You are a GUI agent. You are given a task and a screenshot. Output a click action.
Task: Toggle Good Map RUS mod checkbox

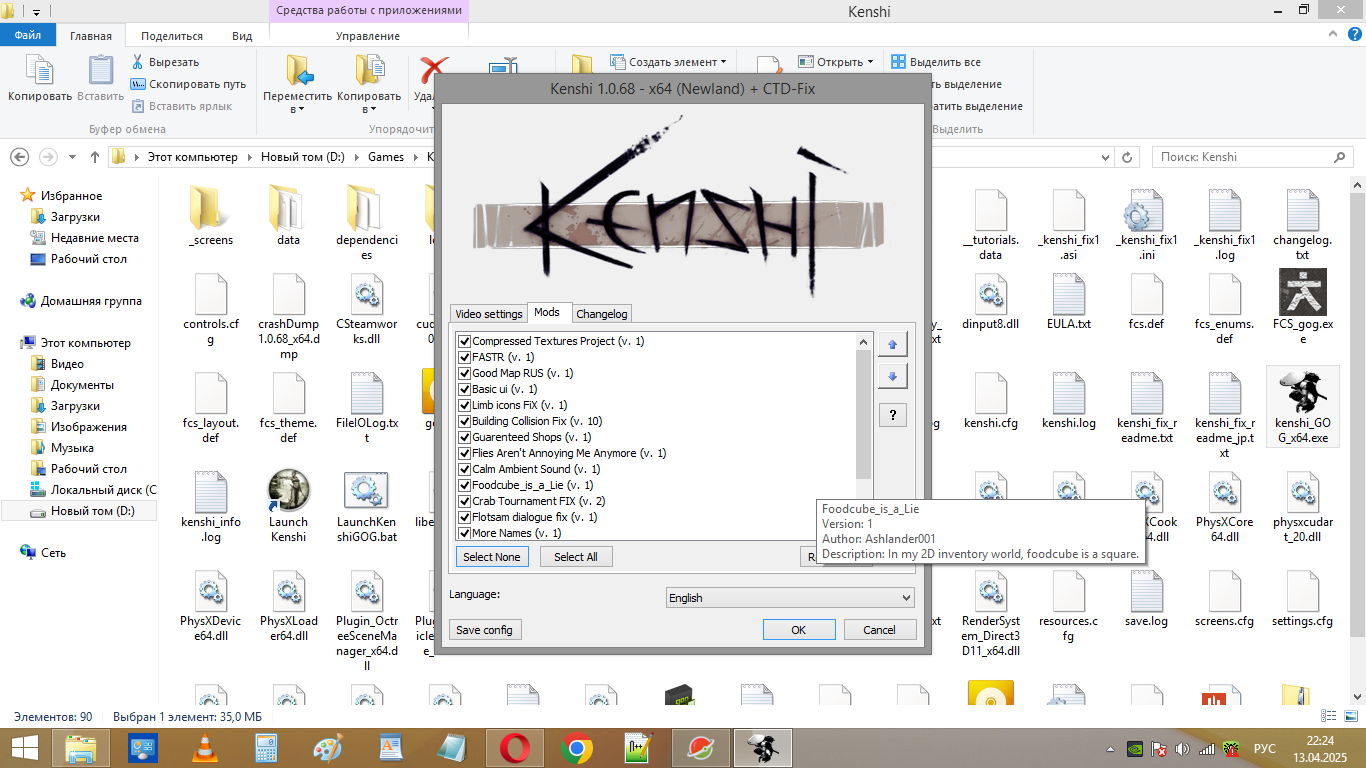pyautogui.click(x=464, y=373)
